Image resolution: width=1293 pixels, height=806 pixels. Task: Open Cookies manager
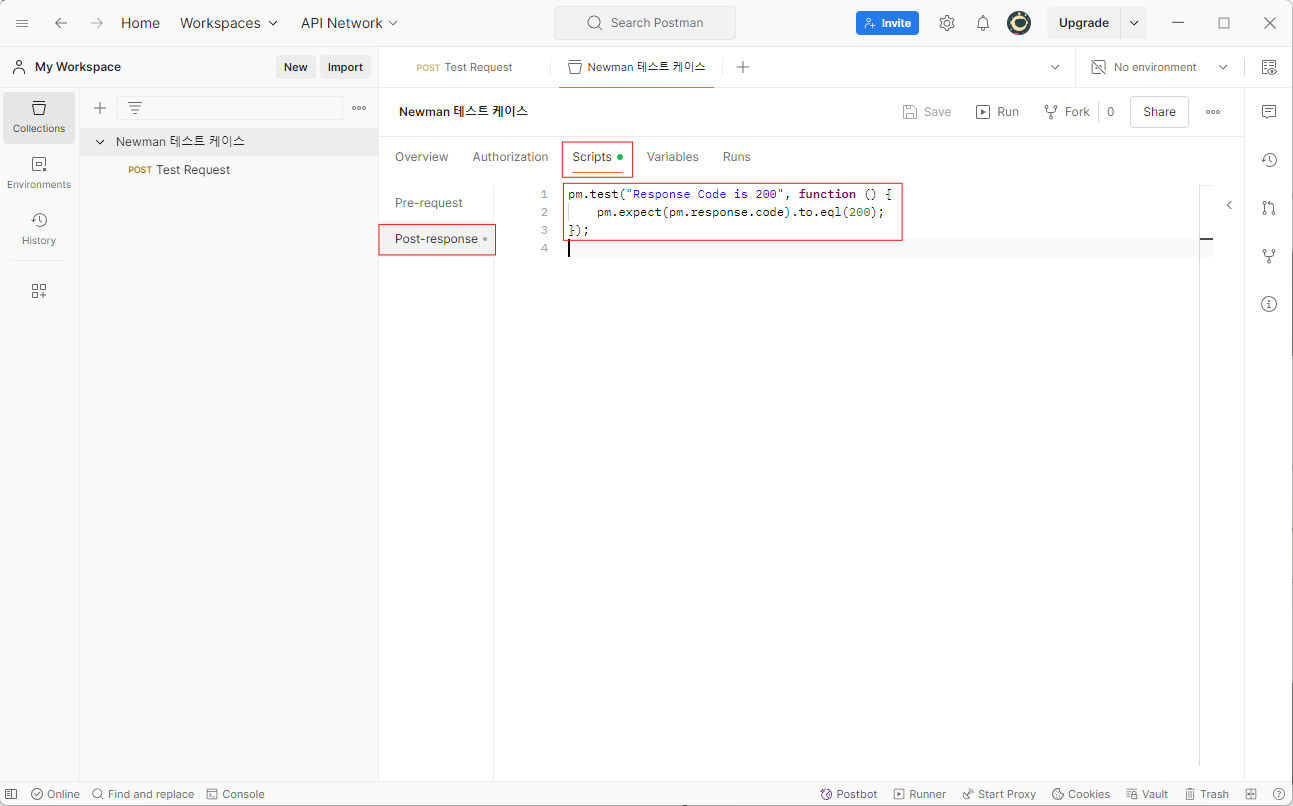point(1081,794)
